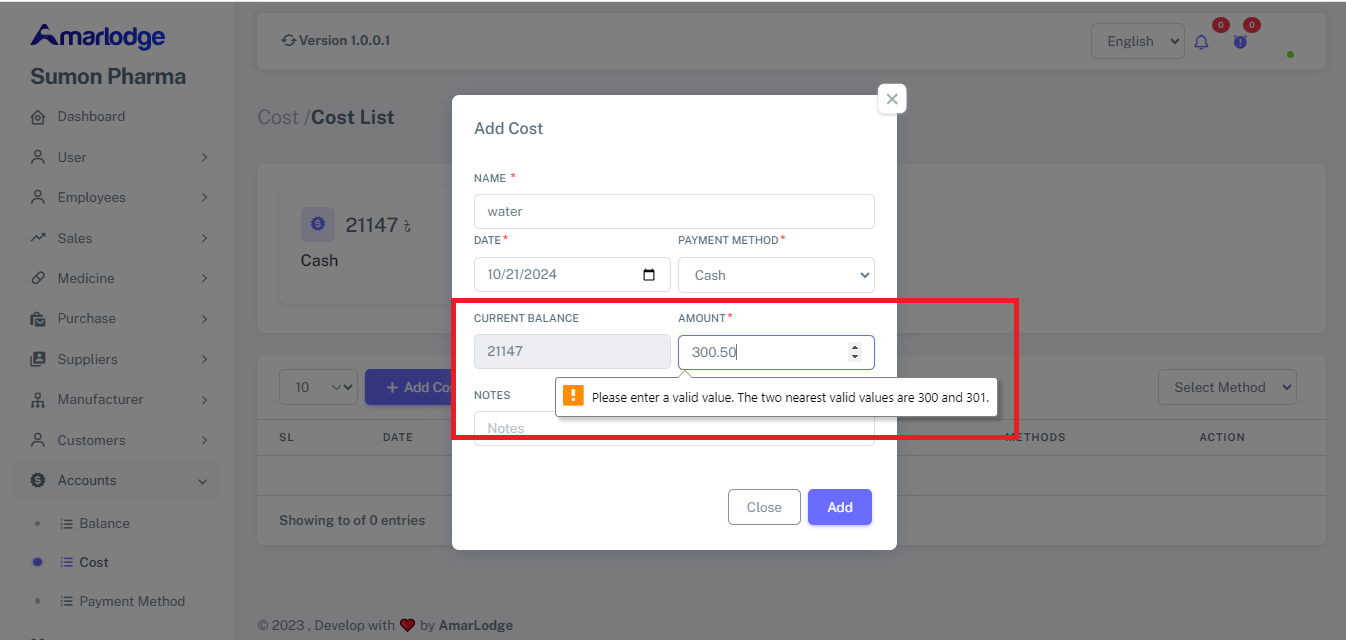Close the Add Cost dialog with X

coord(891,99)
